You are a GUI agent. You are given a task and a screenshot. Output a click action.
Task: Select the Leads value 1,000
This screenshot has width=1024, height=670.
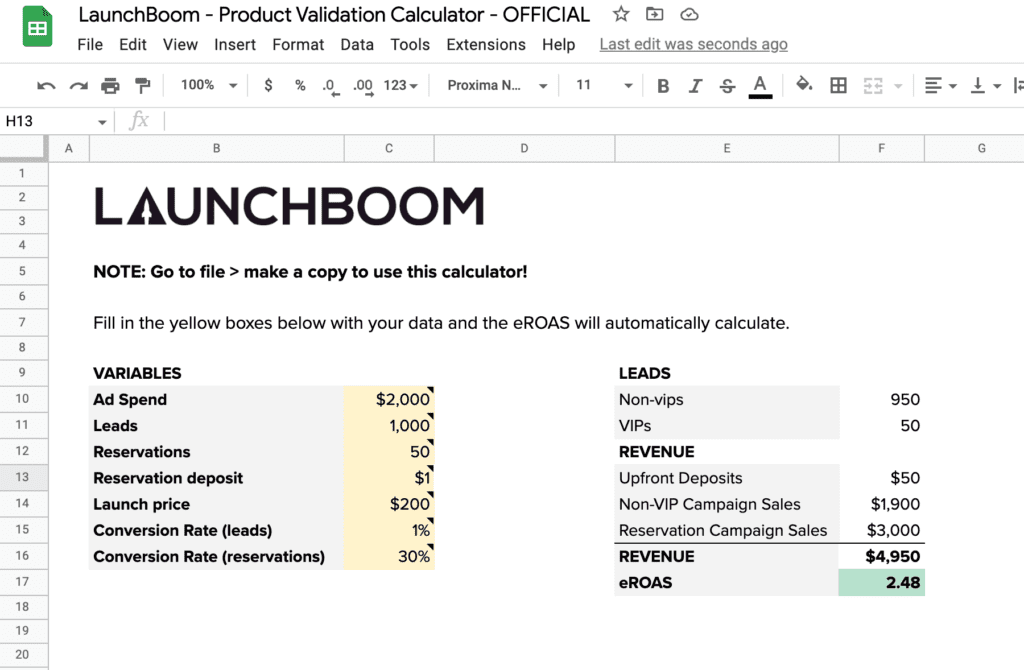coord(389,425)
